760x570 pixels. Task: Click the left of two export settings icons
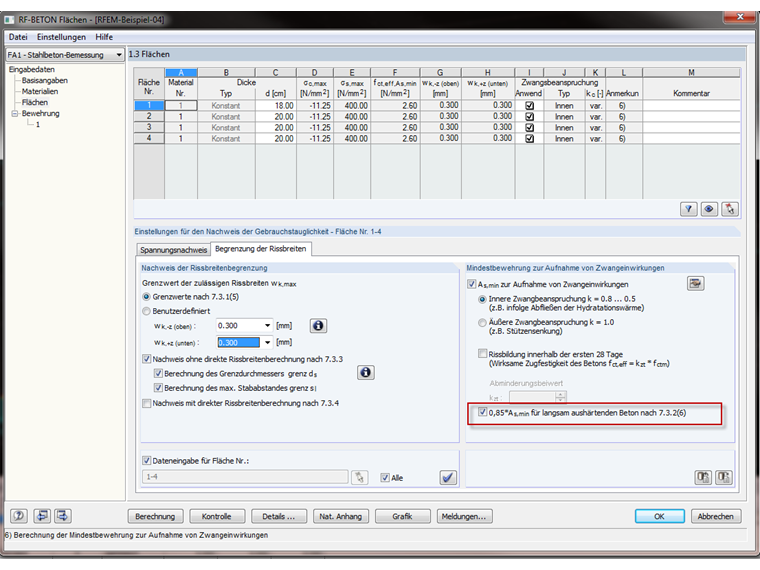[703, 477]
